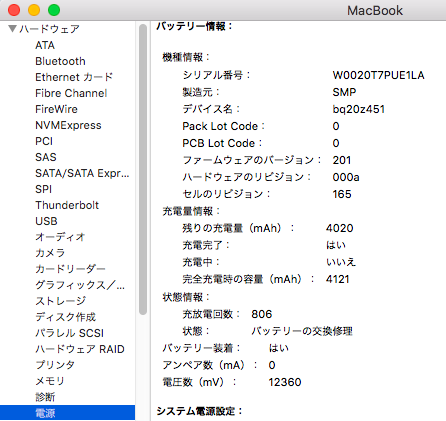Choose ディスク作成 entry
This screenshot has width=446, height=421.
coord(66,317)
